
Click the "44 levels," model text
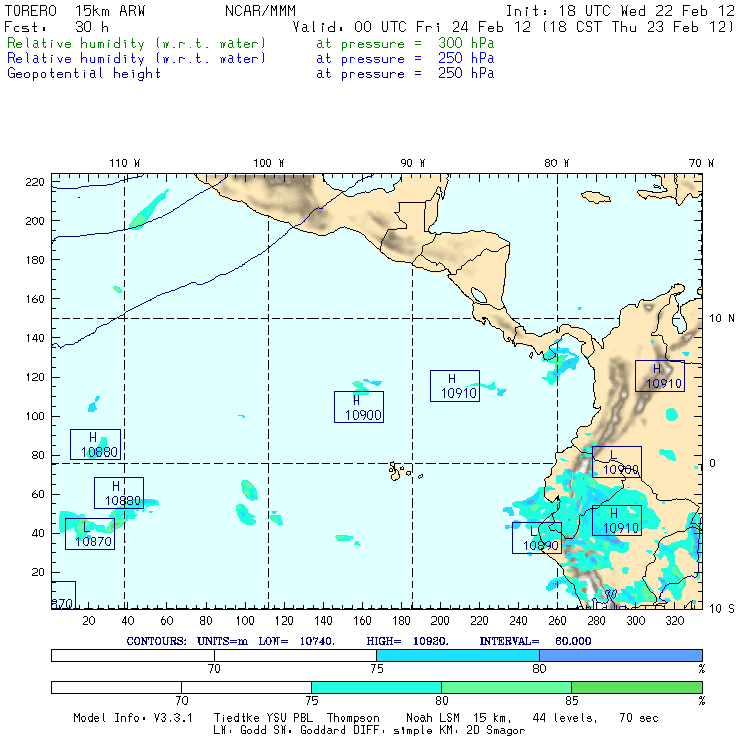pyautogui.click(x=565, y=718)
